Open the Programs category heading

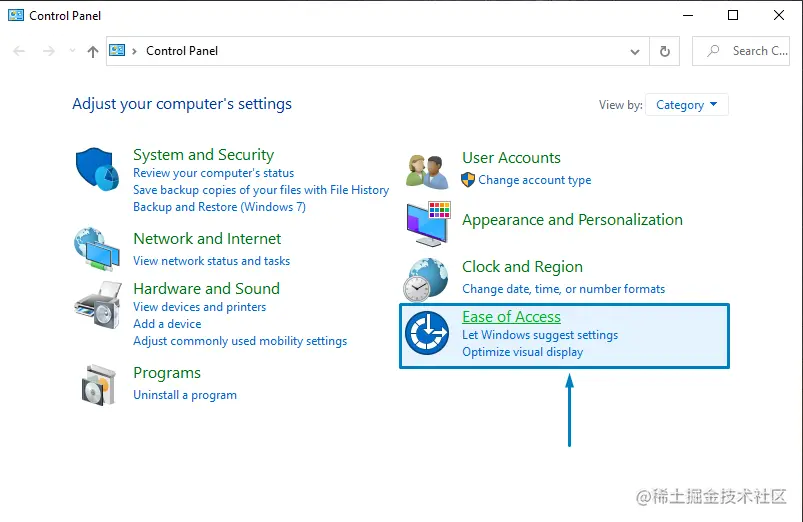coord(167,373)
